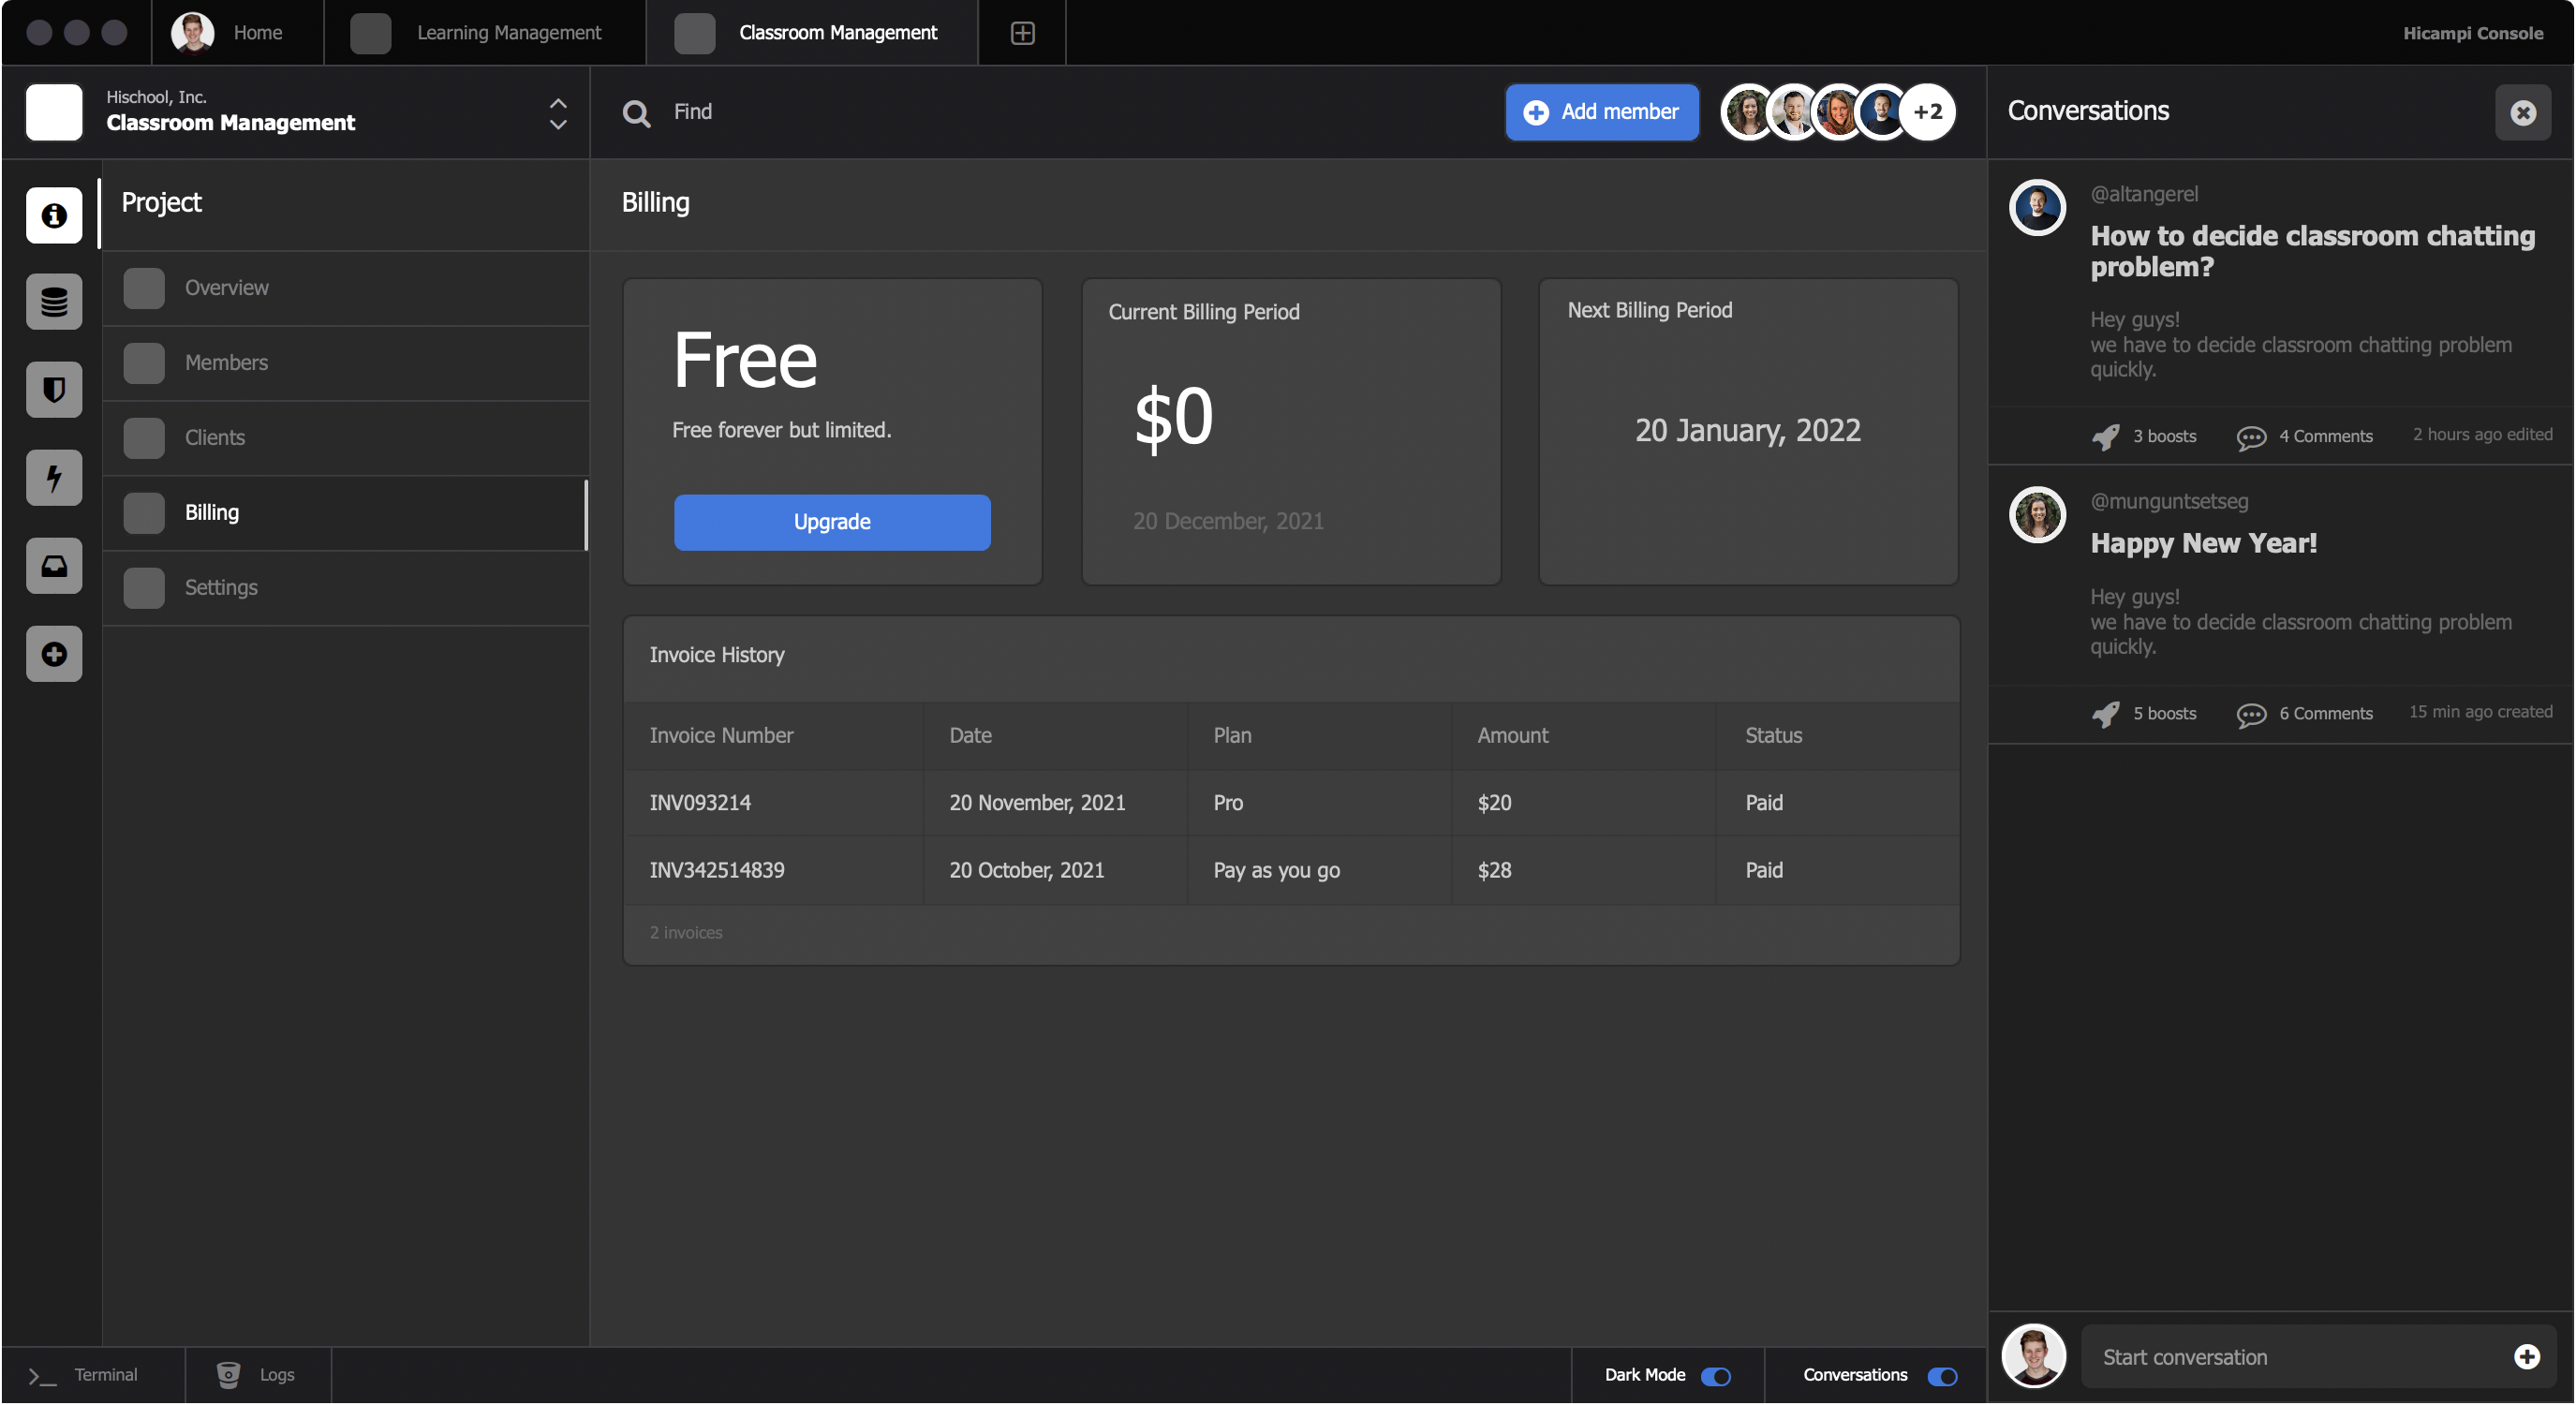Toggle the Dark Mode switch

coord(1716,1376)
